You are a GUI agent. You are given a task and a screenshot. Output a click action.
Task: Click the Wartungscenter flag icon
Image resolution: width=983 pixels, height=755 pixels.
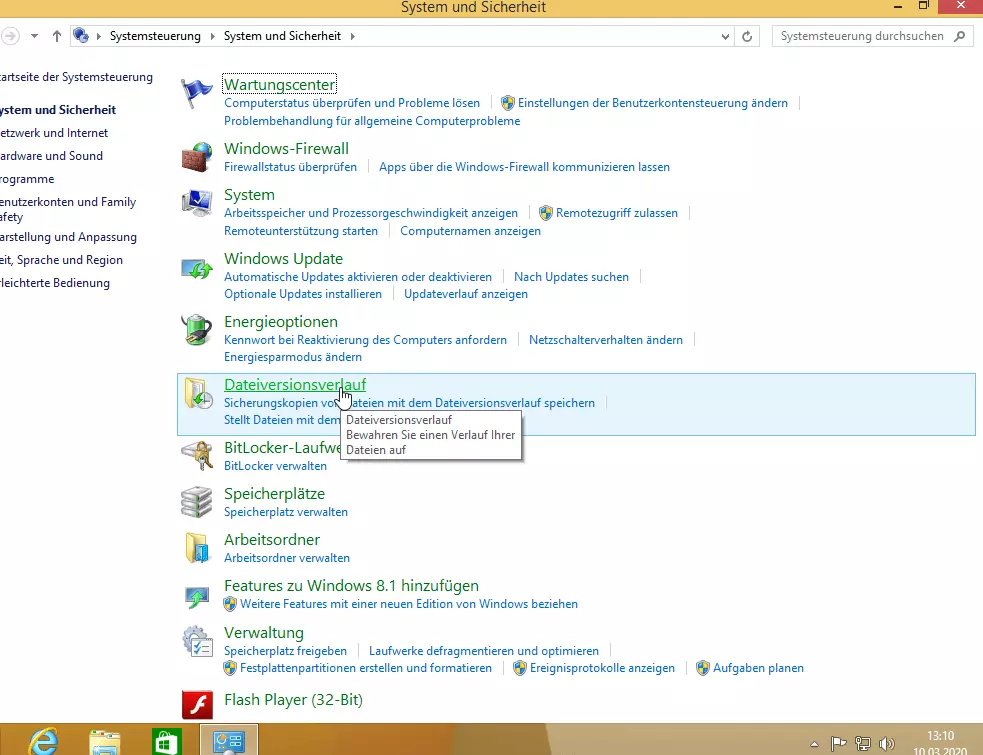point(197,94)
